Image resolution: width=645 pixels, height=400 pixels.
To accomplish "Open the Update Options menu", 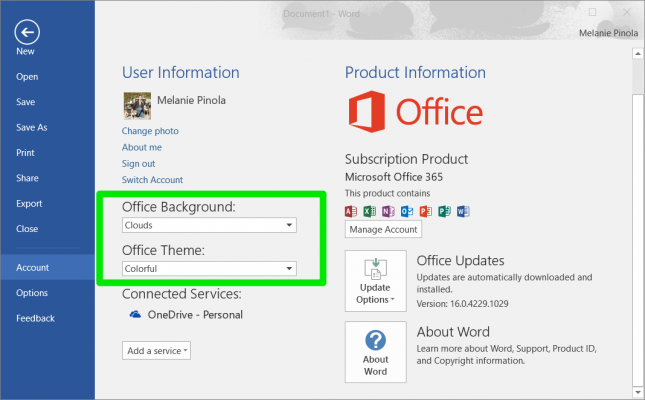I will point(376,281).
